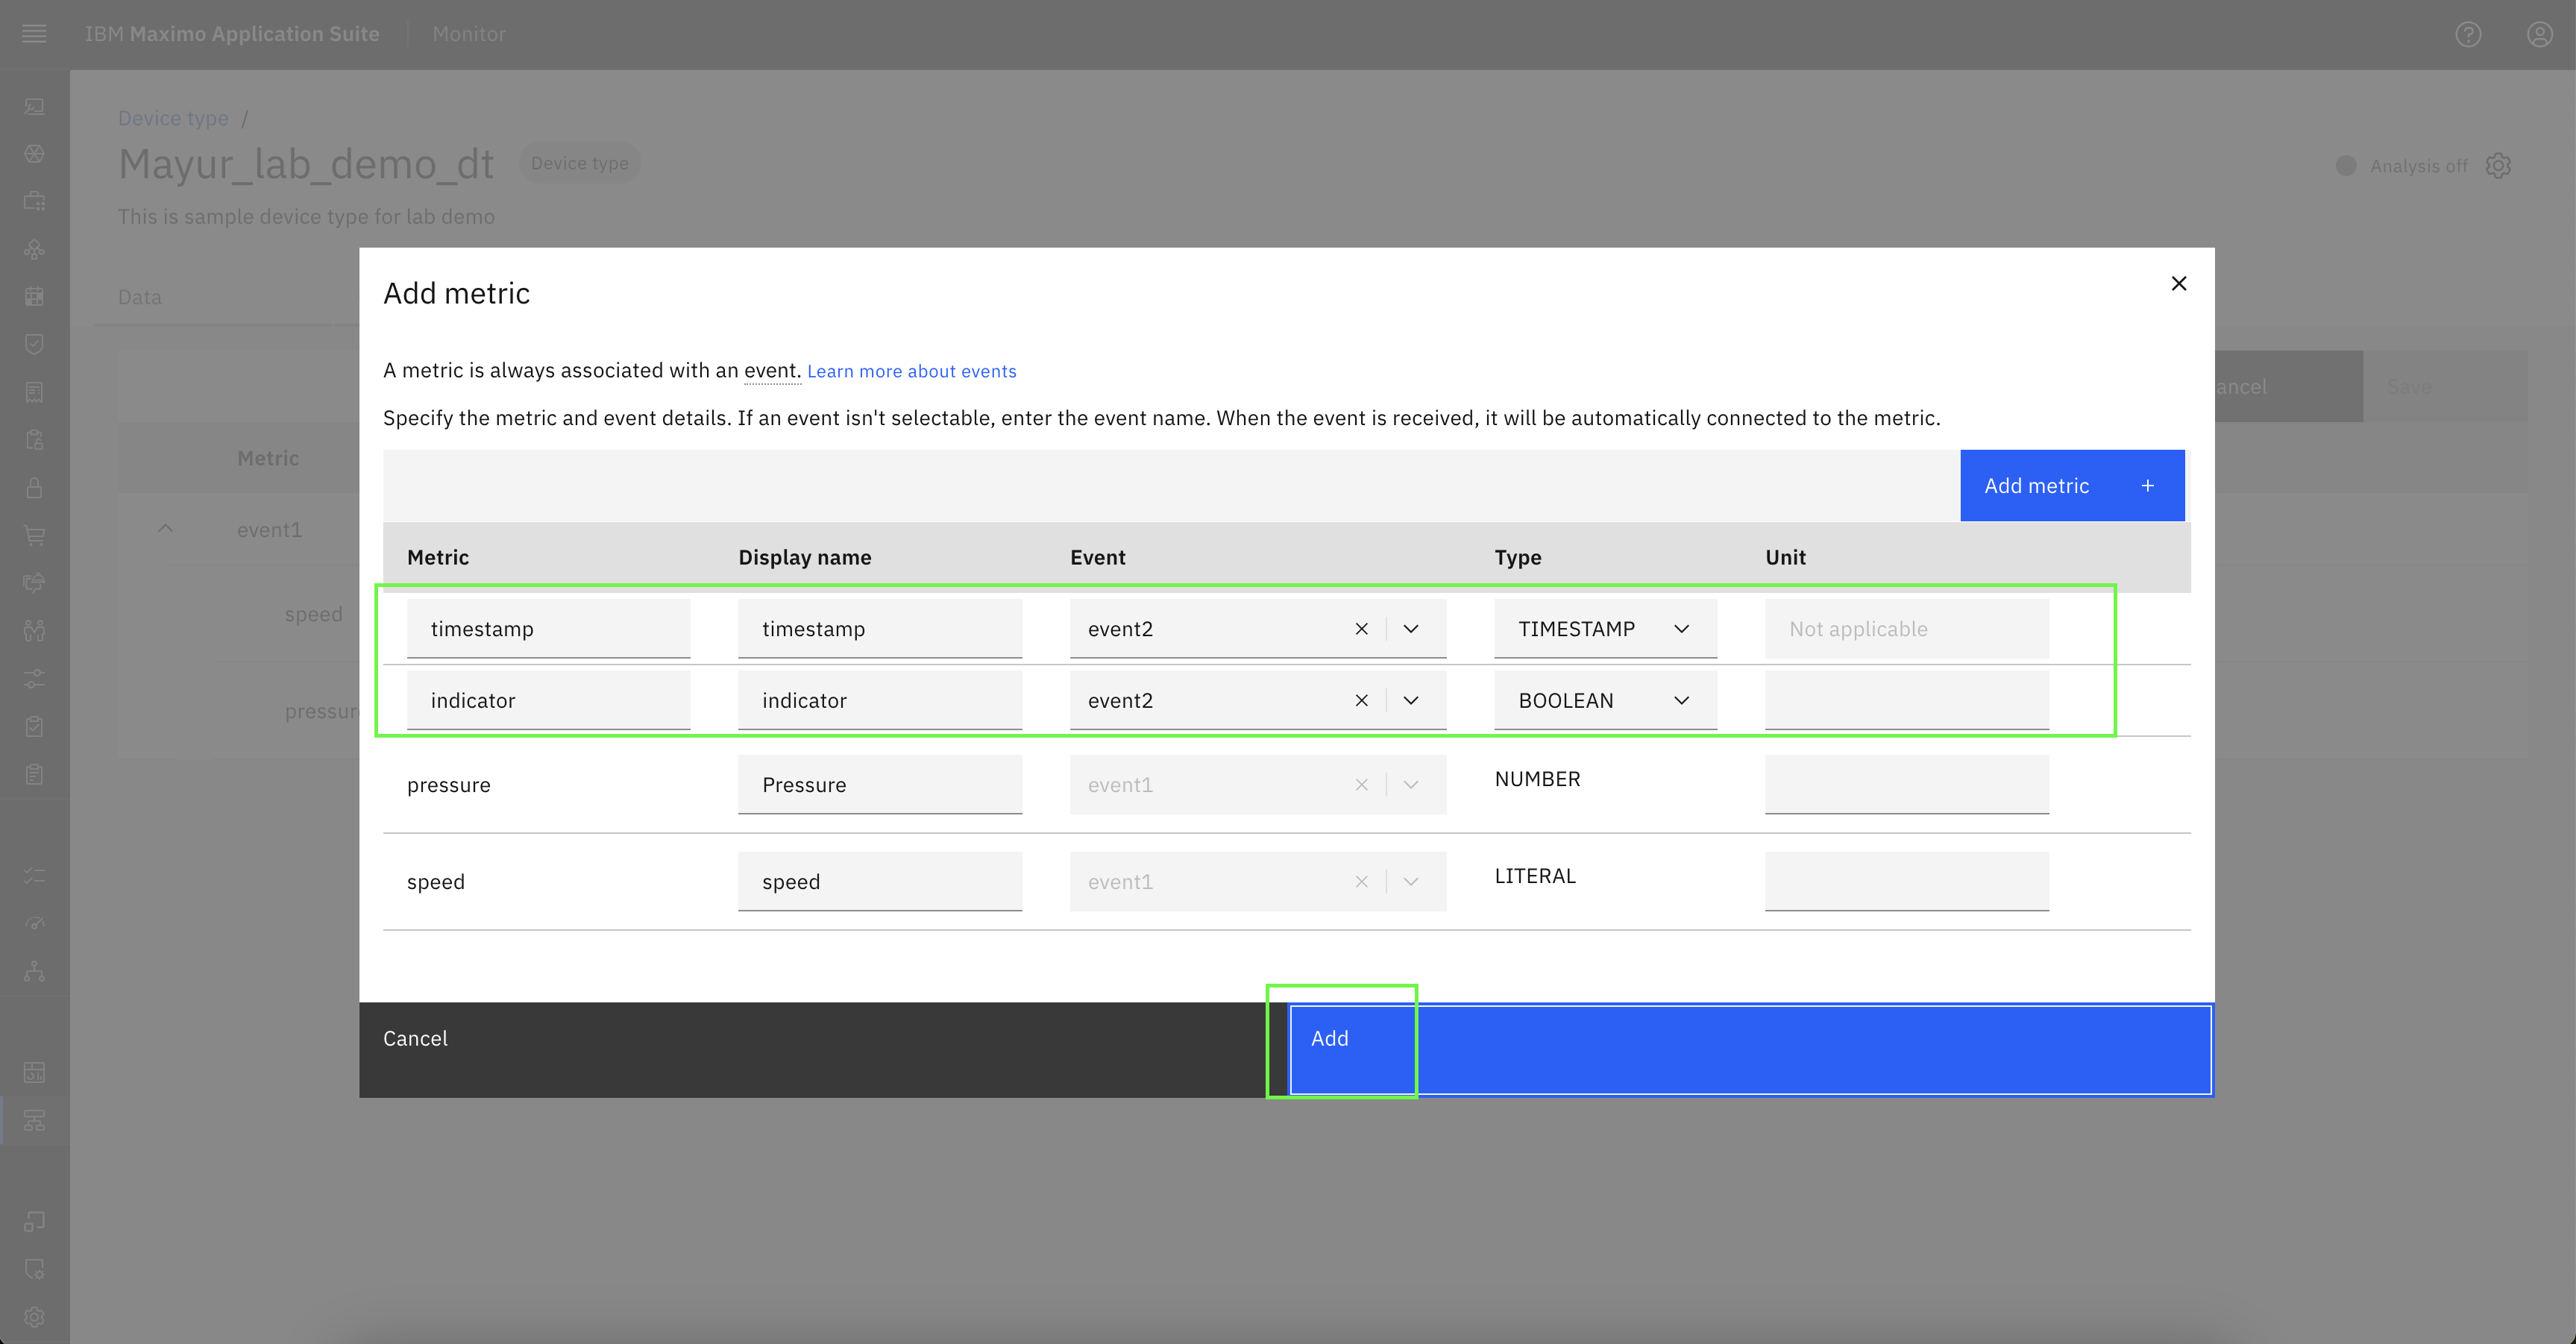The height and width of the screenshot is (1344, 2576).
Task: Click IBM Maximo Application Suite title
Action: [232, 34]
